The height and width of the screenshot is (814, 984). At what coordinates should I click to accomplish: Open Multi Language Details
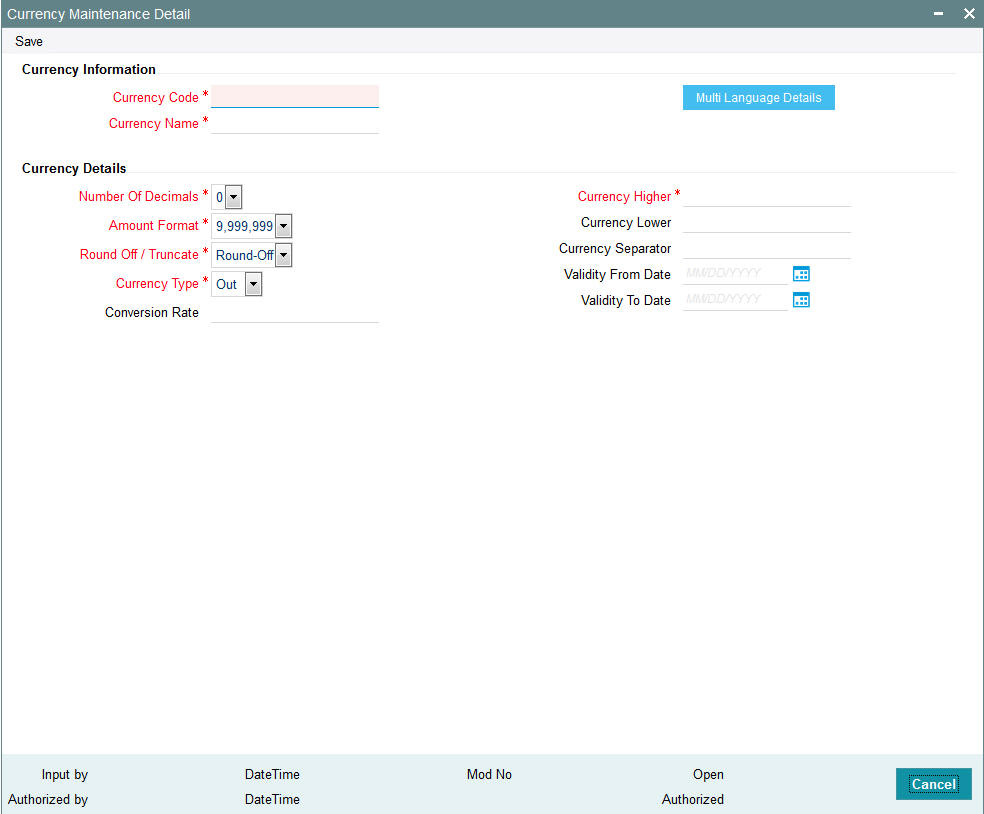click(759, 98)
